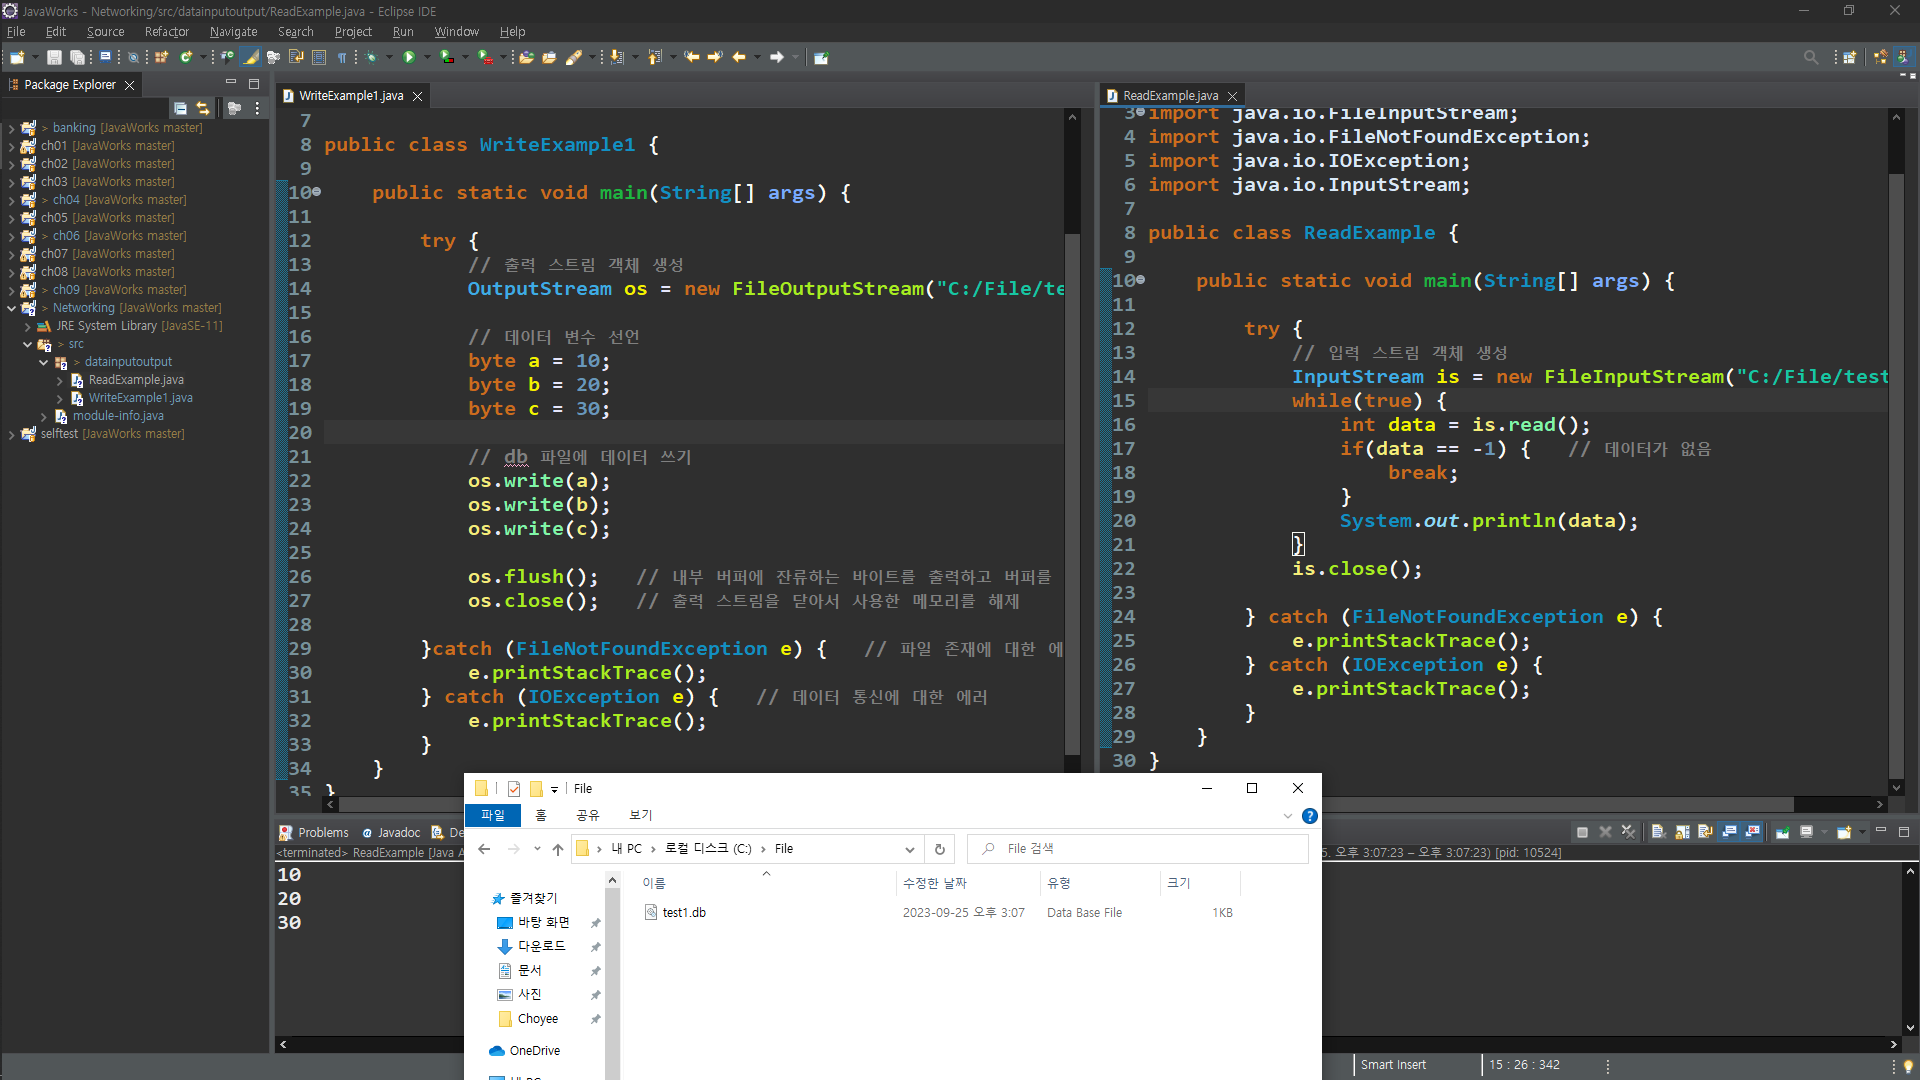
Task: Click the Save All toolbar icon
Action: click(x=77, y=57)
